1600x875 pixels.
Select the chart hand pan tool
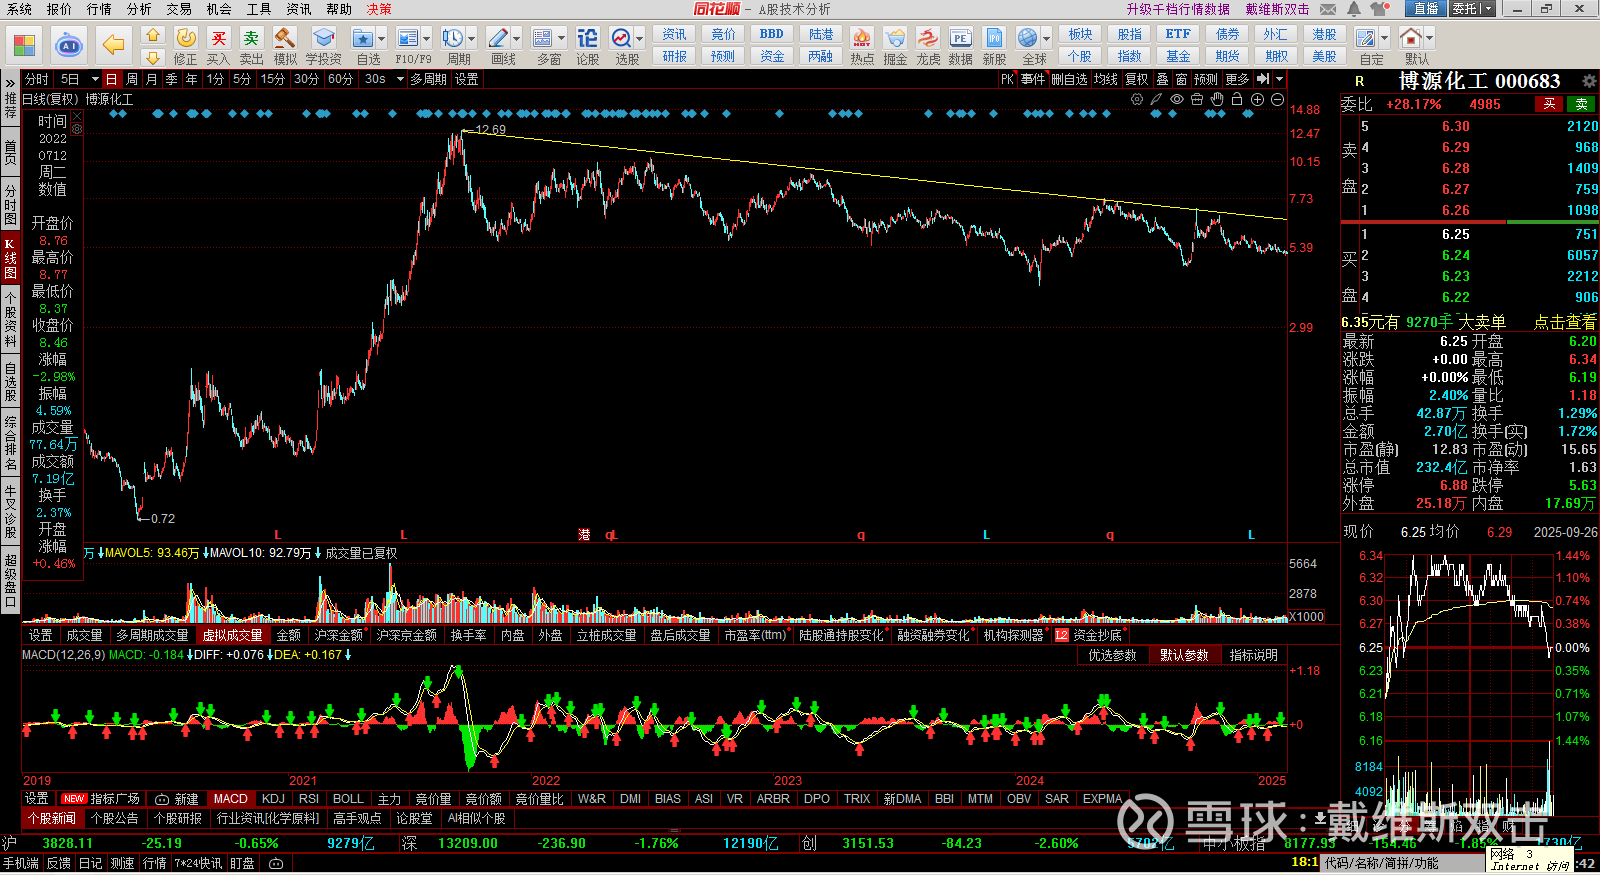(x=1217, y=99)
